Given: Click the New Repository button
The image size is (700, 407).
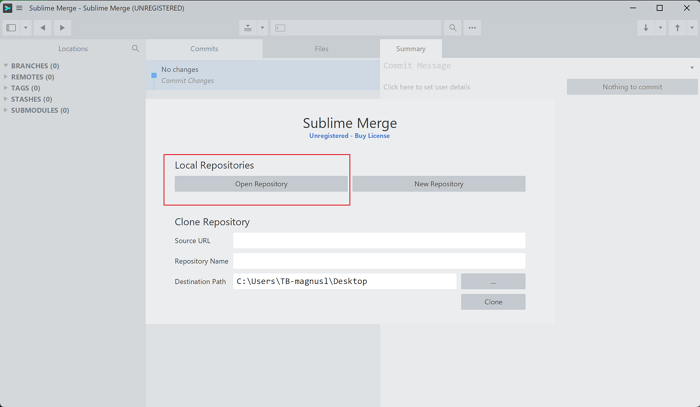Looking at the screenshot, I should point(439,184).
